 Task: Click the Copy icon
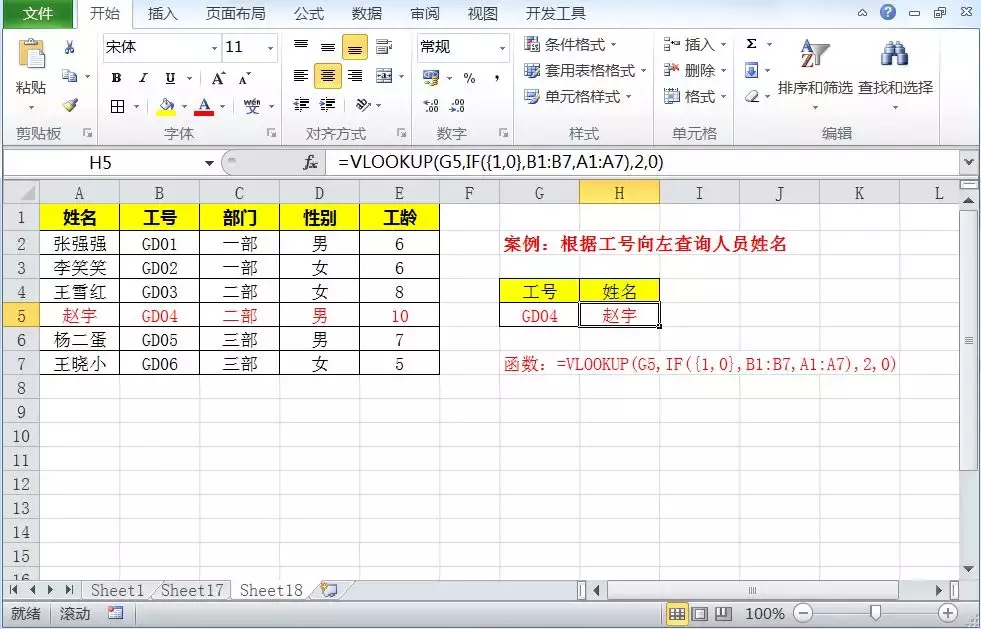tap(69, 76)
